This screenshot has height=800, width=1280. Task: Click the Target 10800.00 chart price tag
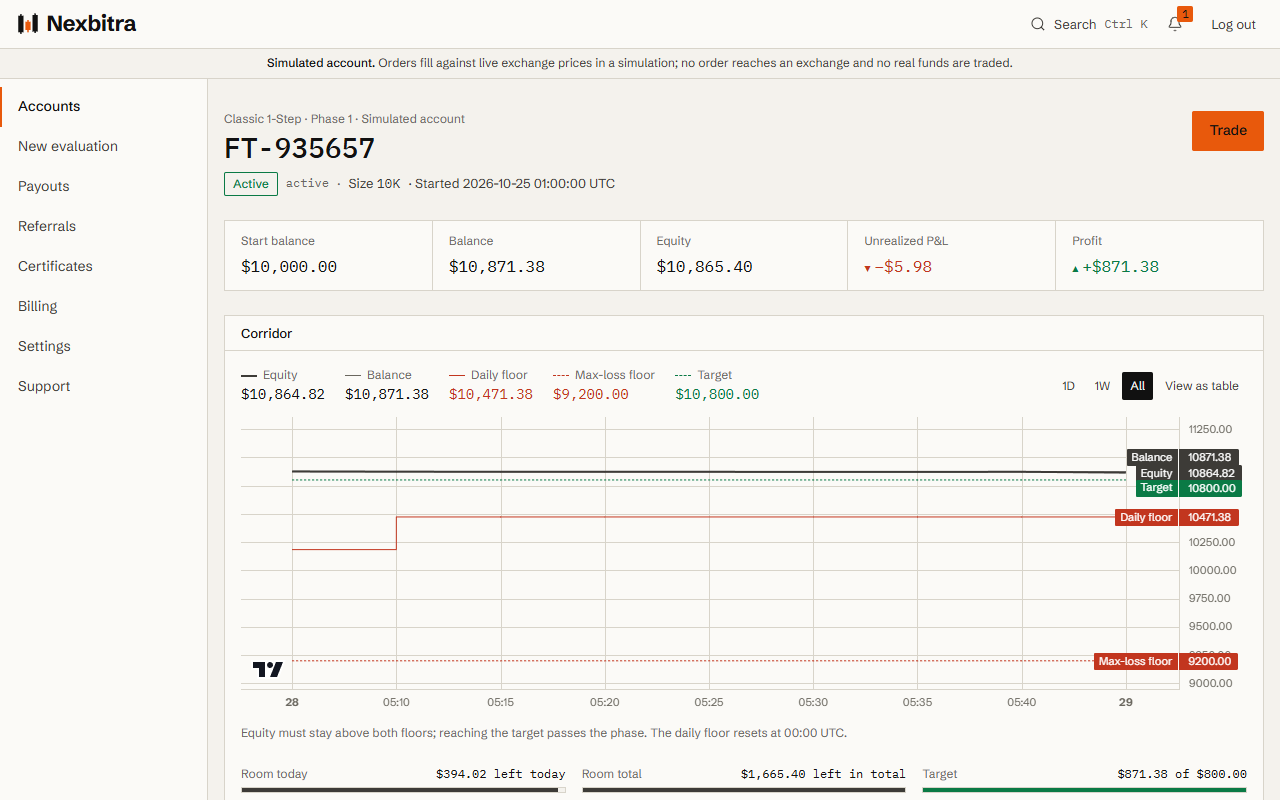[1187, 488]
